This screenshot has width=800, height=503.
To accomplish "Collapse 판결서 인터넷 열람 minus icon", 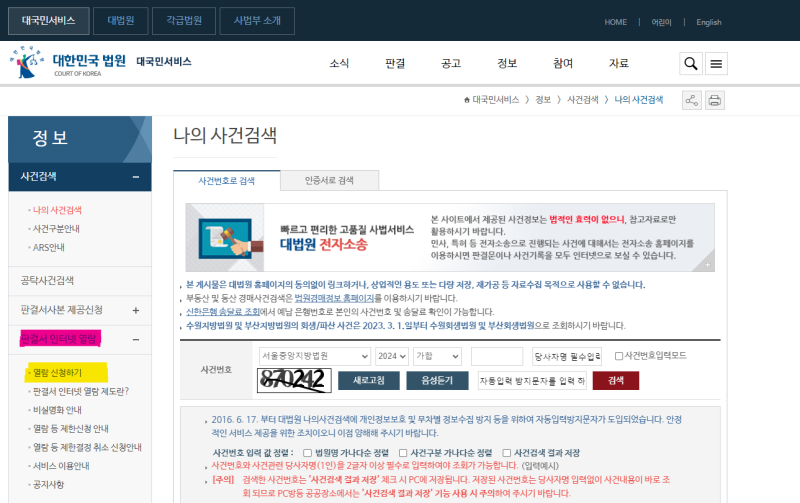I will coord(136,340).
